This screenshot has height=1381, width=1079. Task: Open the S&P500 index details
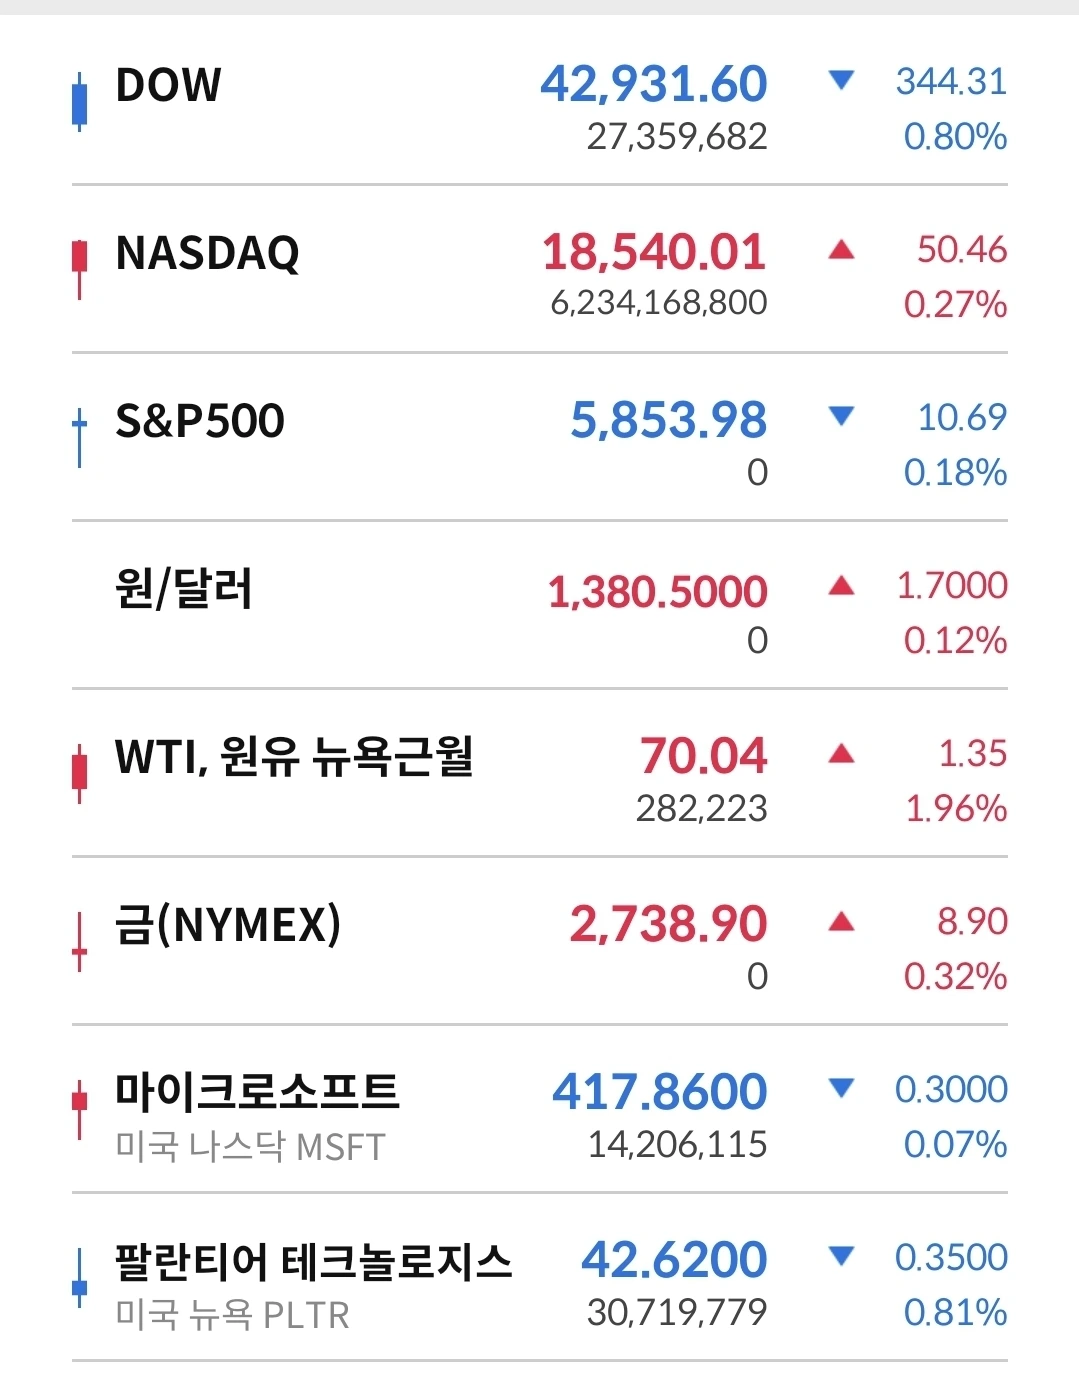point(540,437)
